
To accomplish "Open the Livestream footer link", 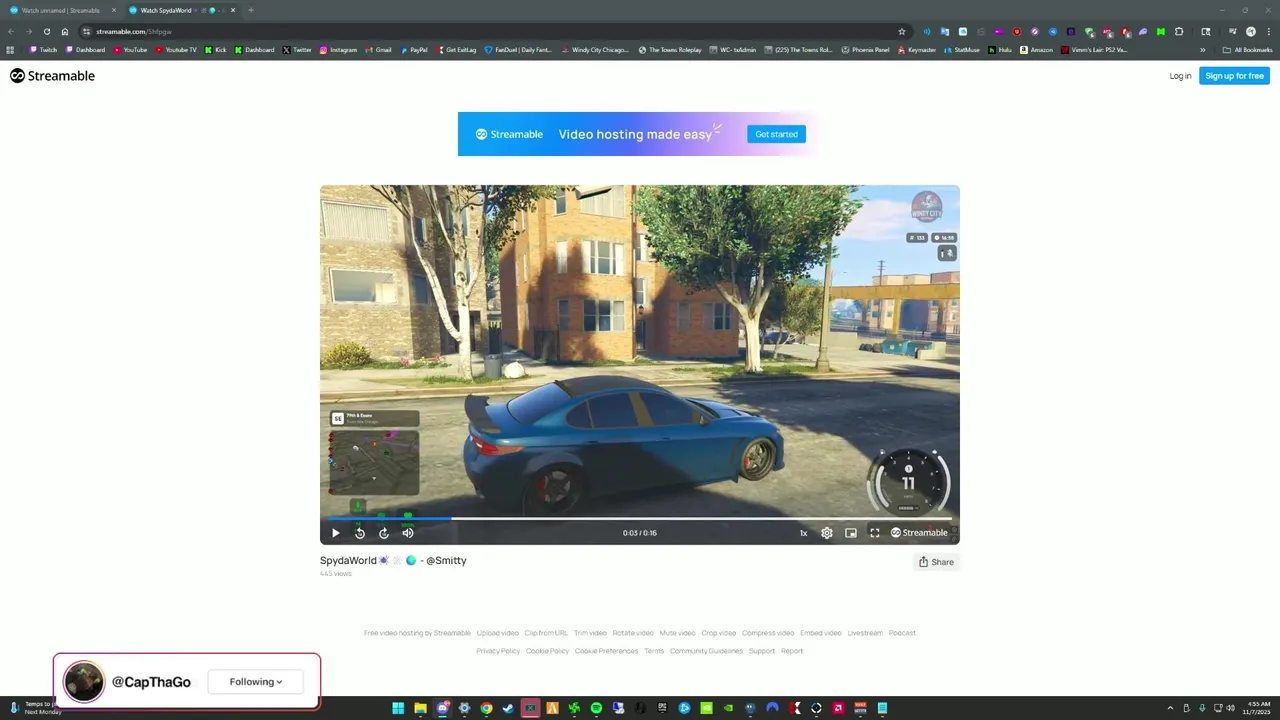I will click(865, 633).
